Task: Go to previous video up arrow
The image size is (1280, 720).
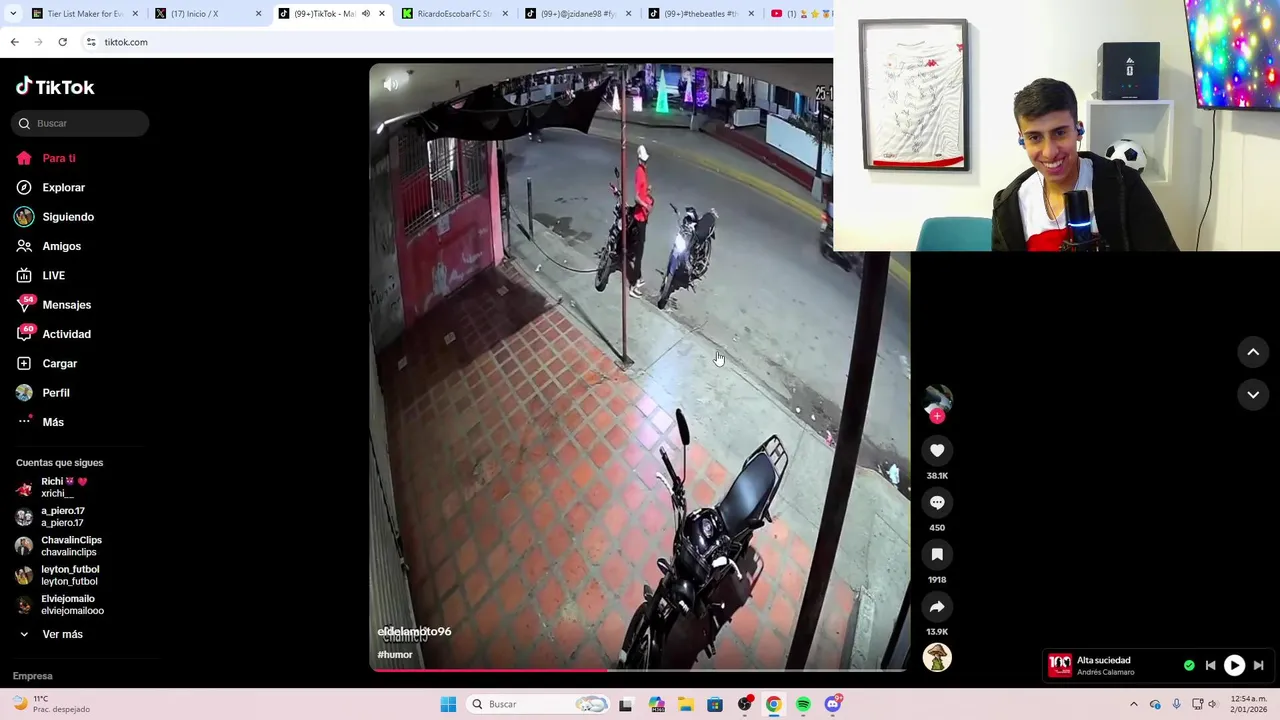Action: point(1253,352)
